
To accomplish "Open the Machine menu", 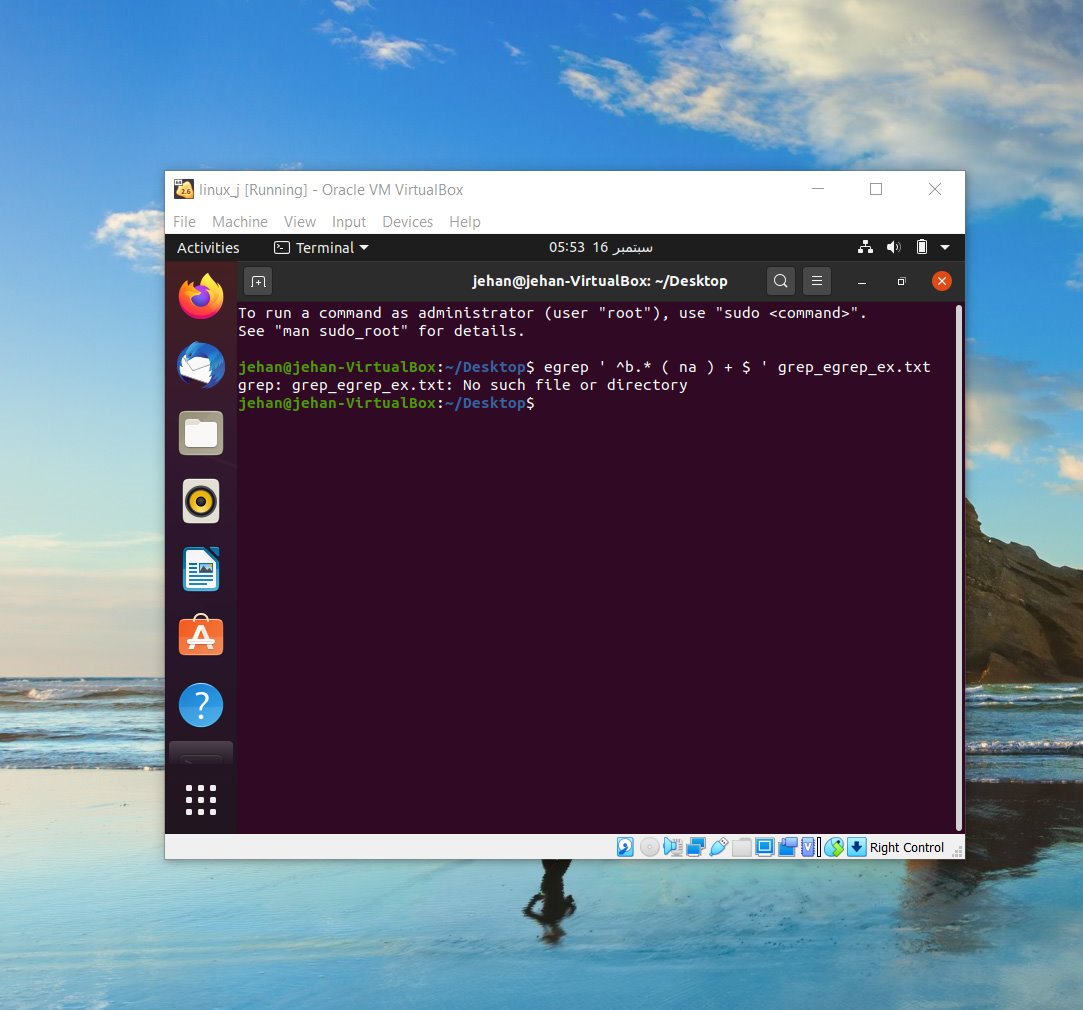I will point(240,222).
